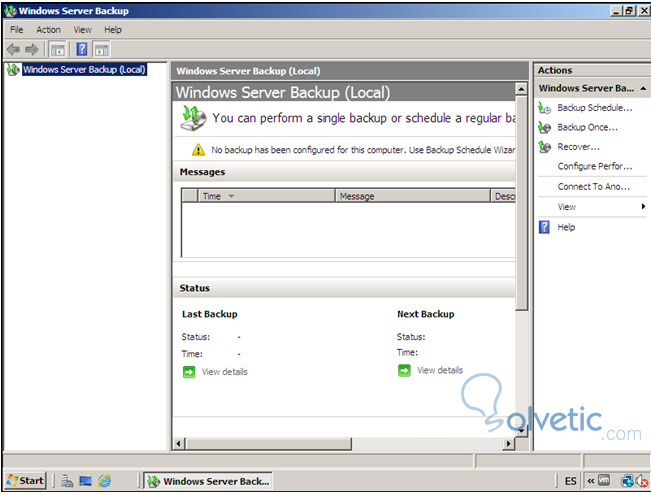Open Help in Actions pane
This screenshot has height=495, width=651.
point(566,227)
